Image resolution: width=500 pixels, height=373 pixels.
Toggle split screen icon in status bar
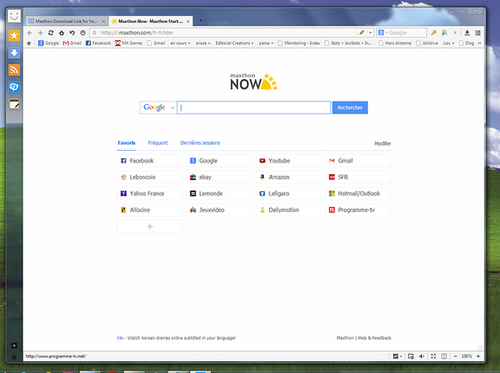click(x=444, y=356)
